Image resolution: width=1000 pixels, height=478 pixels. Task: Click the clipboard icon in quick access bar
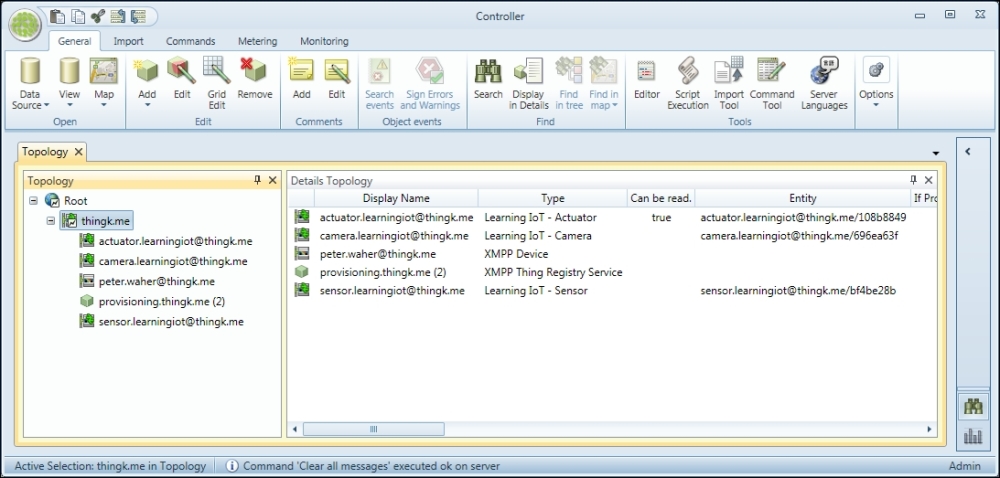click(57, 17)
